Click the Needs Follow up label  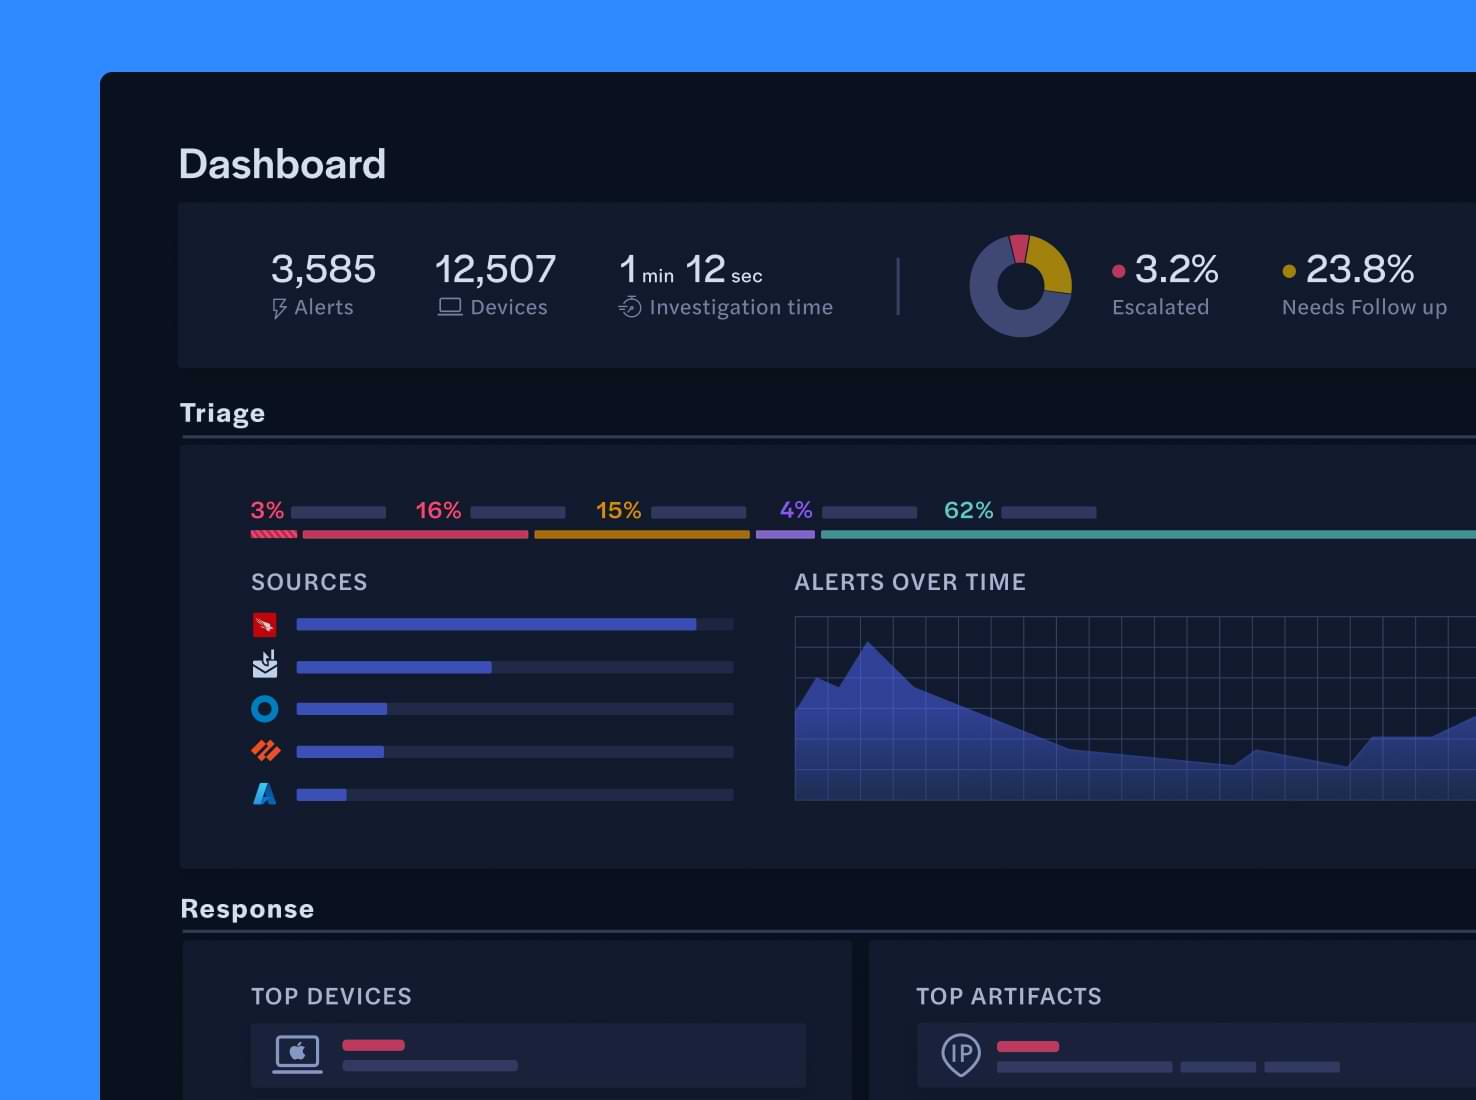1364,308
